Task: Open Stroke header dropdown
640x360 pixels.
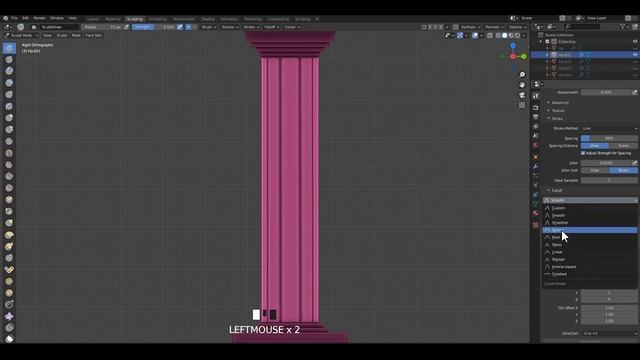Action: (251, 27)
